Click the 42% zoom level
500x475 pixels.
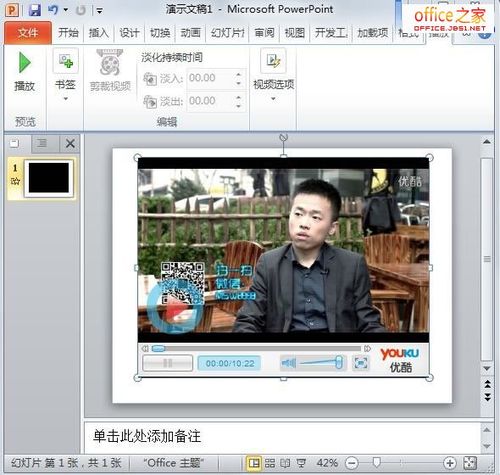[x=327, y=463]
